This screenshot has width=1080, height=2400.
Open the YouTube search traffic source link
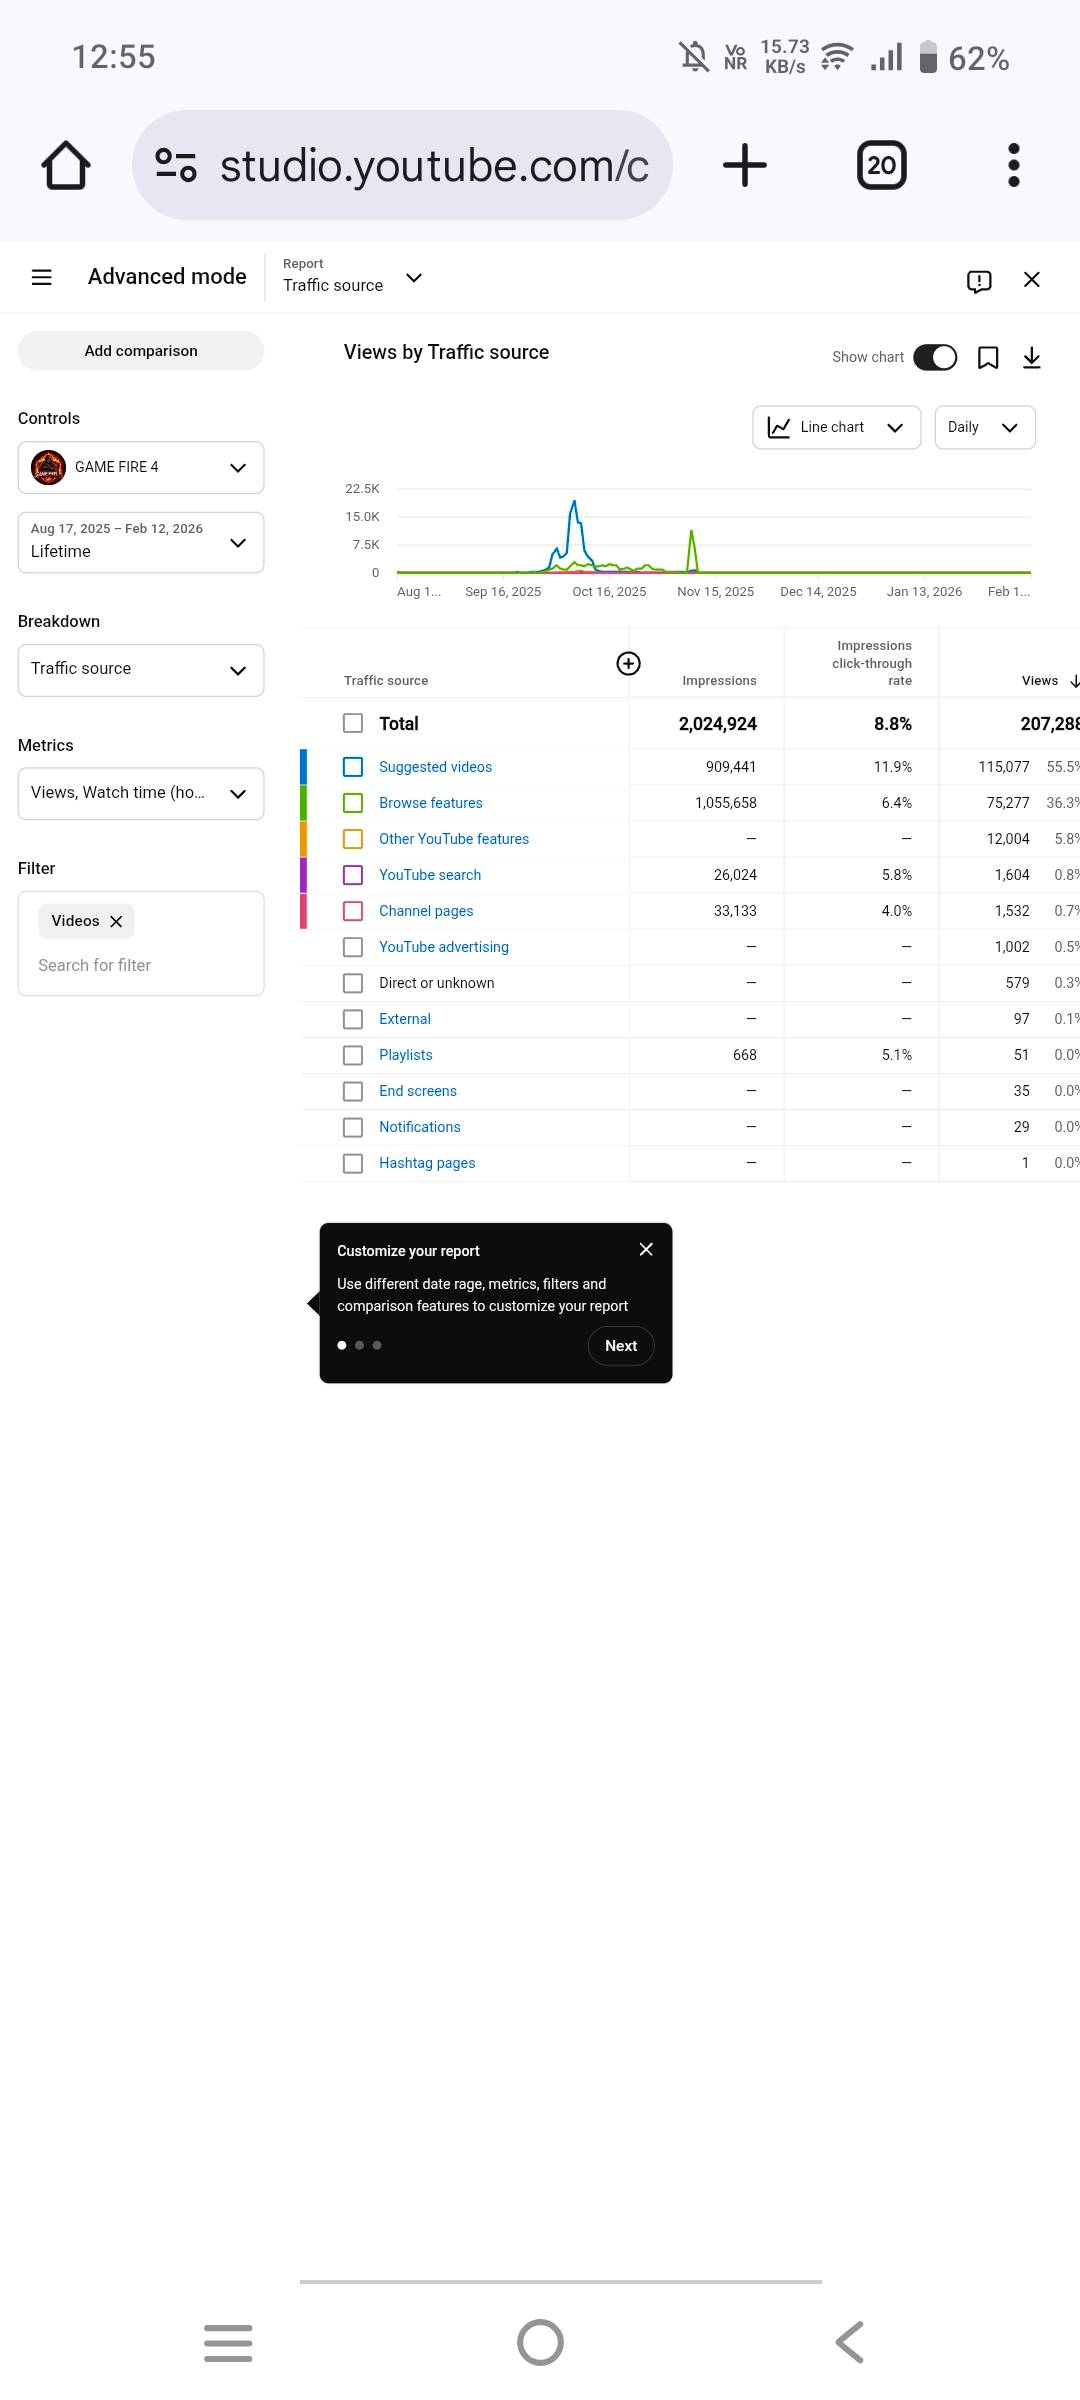click(x=430, y=875)
